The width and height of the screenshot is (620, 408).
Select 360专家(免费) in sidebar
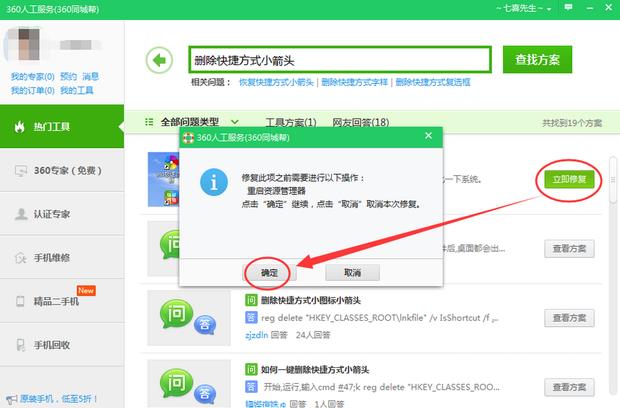pyautogui.click(x=62, y=170)
